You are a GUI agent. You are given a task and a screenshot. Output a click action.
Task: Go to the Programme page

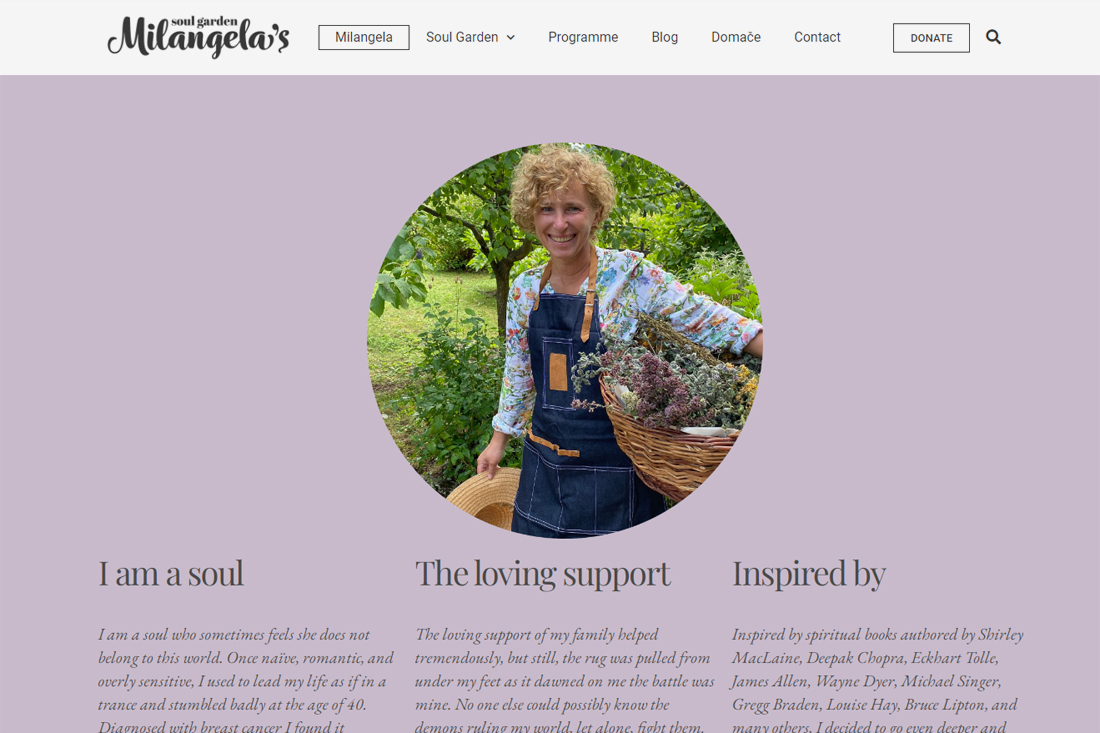pyautogui.click(x=583, y=37)
